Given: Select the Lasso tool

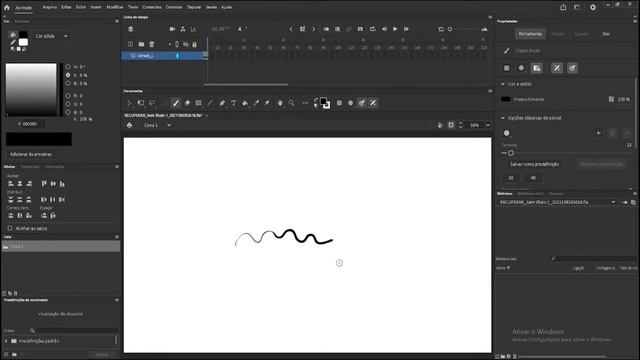Looking at the screenshot, I should click(x=152, y=103).
